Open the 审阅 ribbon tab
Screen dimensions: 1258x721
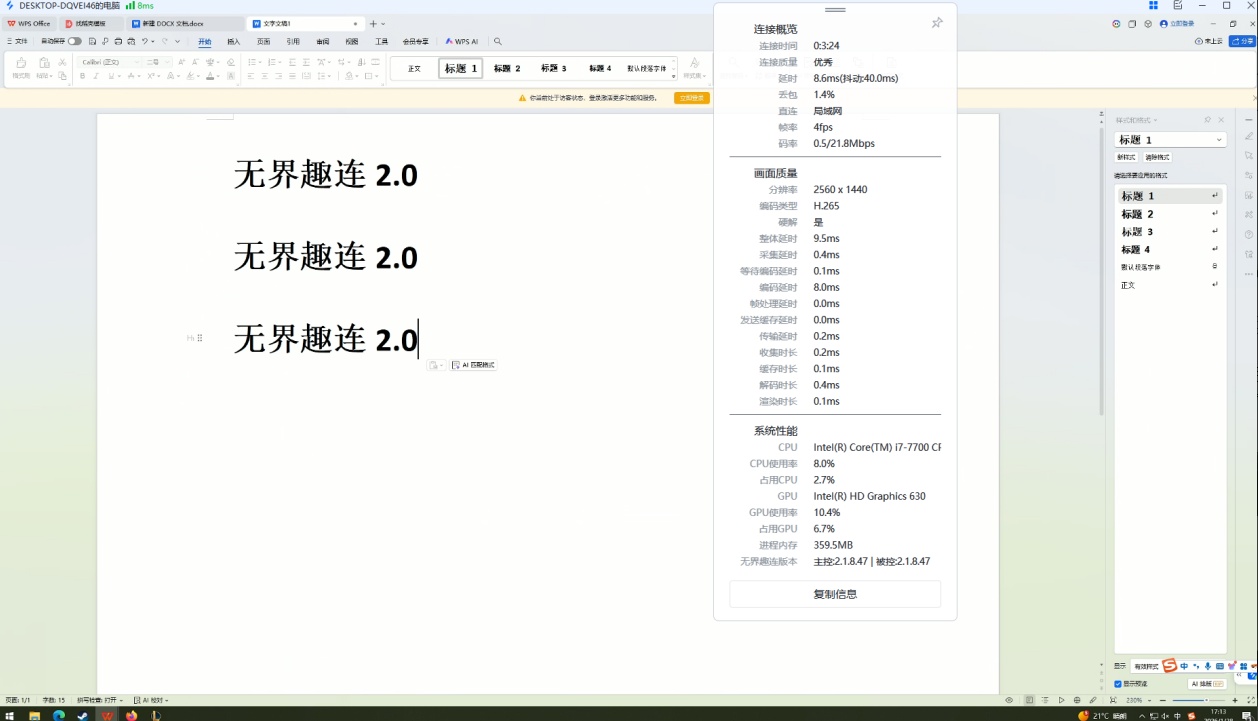point(323,42)
